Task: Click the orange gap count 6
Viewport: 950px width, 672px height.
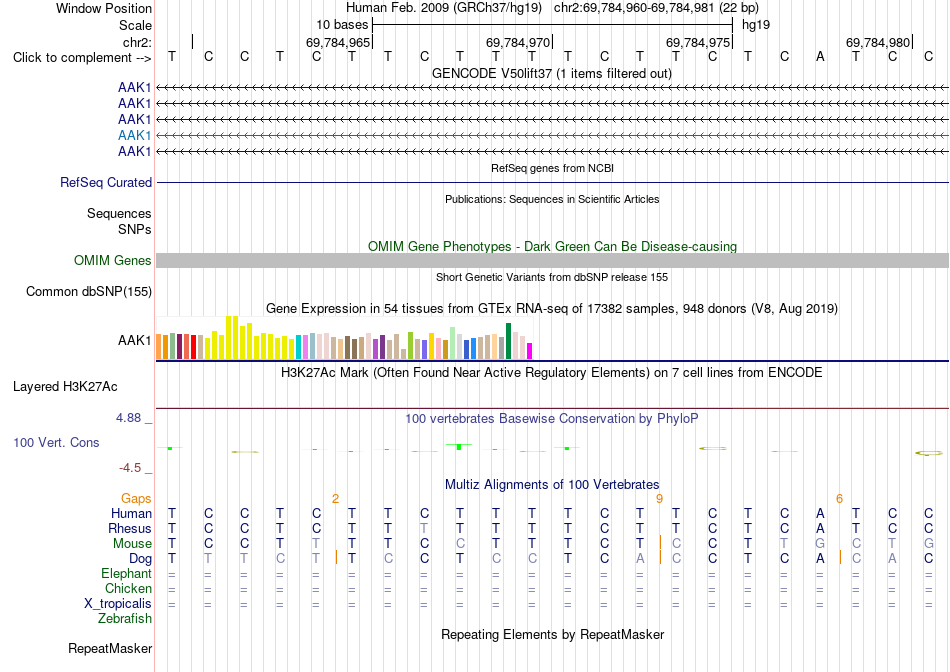Action: [x=839, y=499]
